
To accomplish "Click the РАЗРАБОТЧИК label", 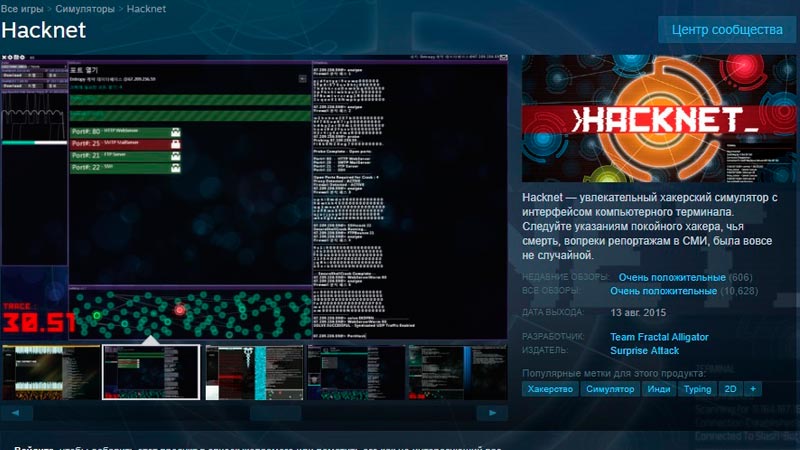I will click(x=553, y=337).
